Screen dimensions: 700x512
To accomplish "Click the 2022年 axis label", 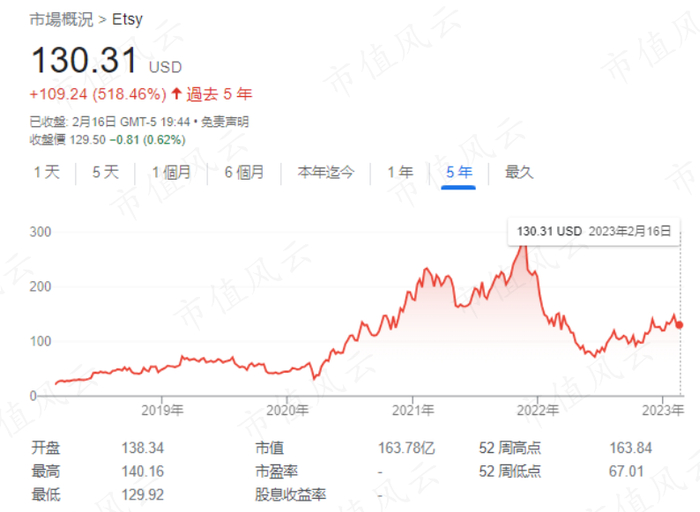I will click(538, 410).
